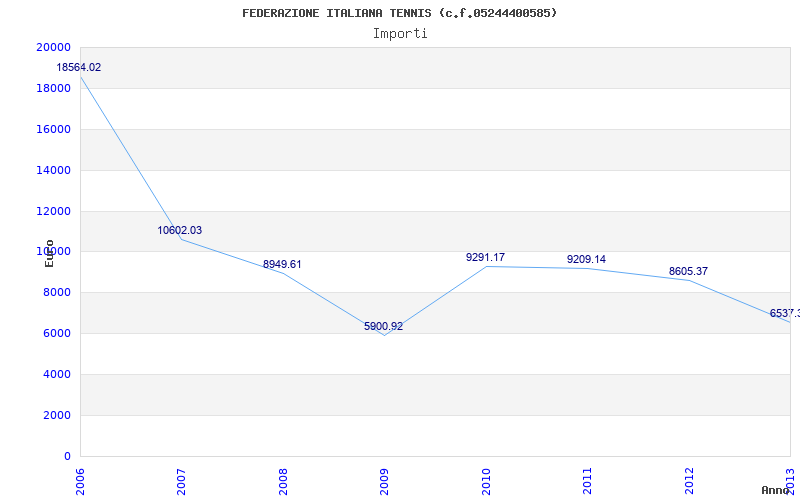Click the data label 5900.92
This screenshot has height=500, width=800.
click(x=384, y=326)
